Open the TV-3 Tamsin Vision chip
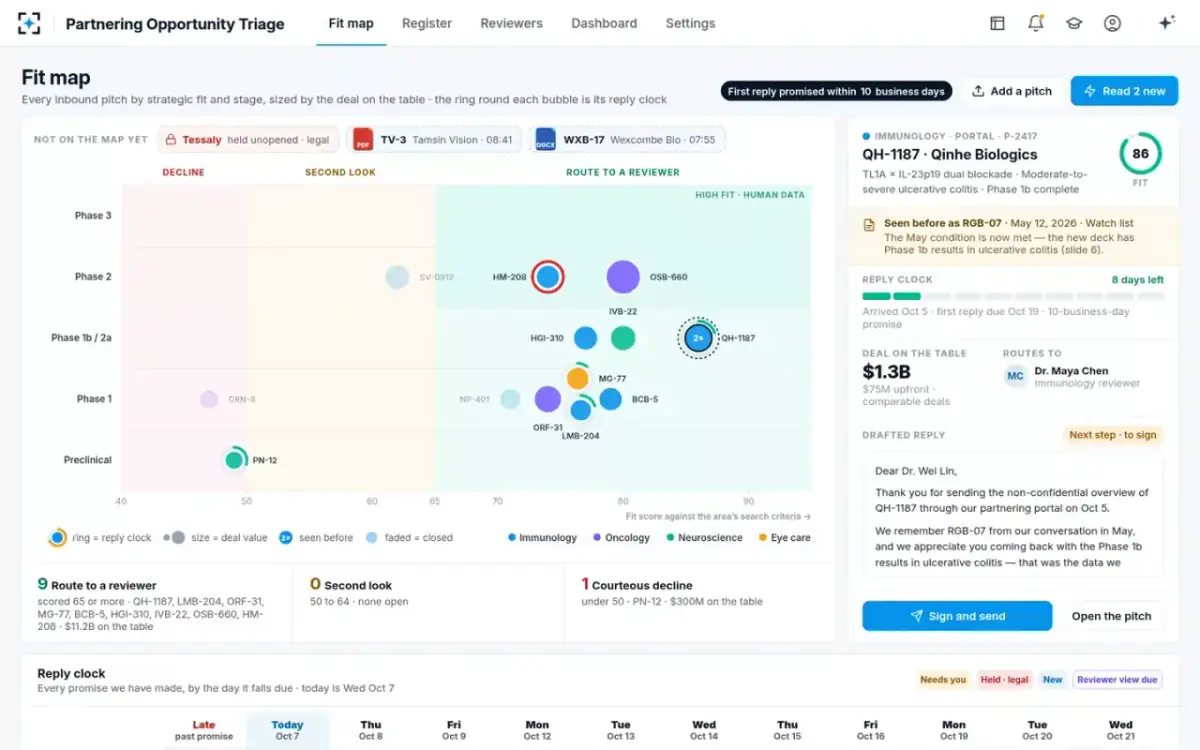The width and height of the screenshot is (1200, 750). point(433,140)
